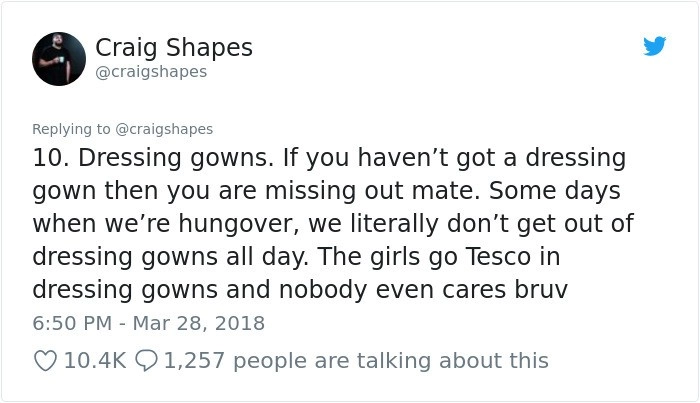Screen dimensions: 700x403
Task: Click the 10.4K likes count
Action: coord(94,360)
